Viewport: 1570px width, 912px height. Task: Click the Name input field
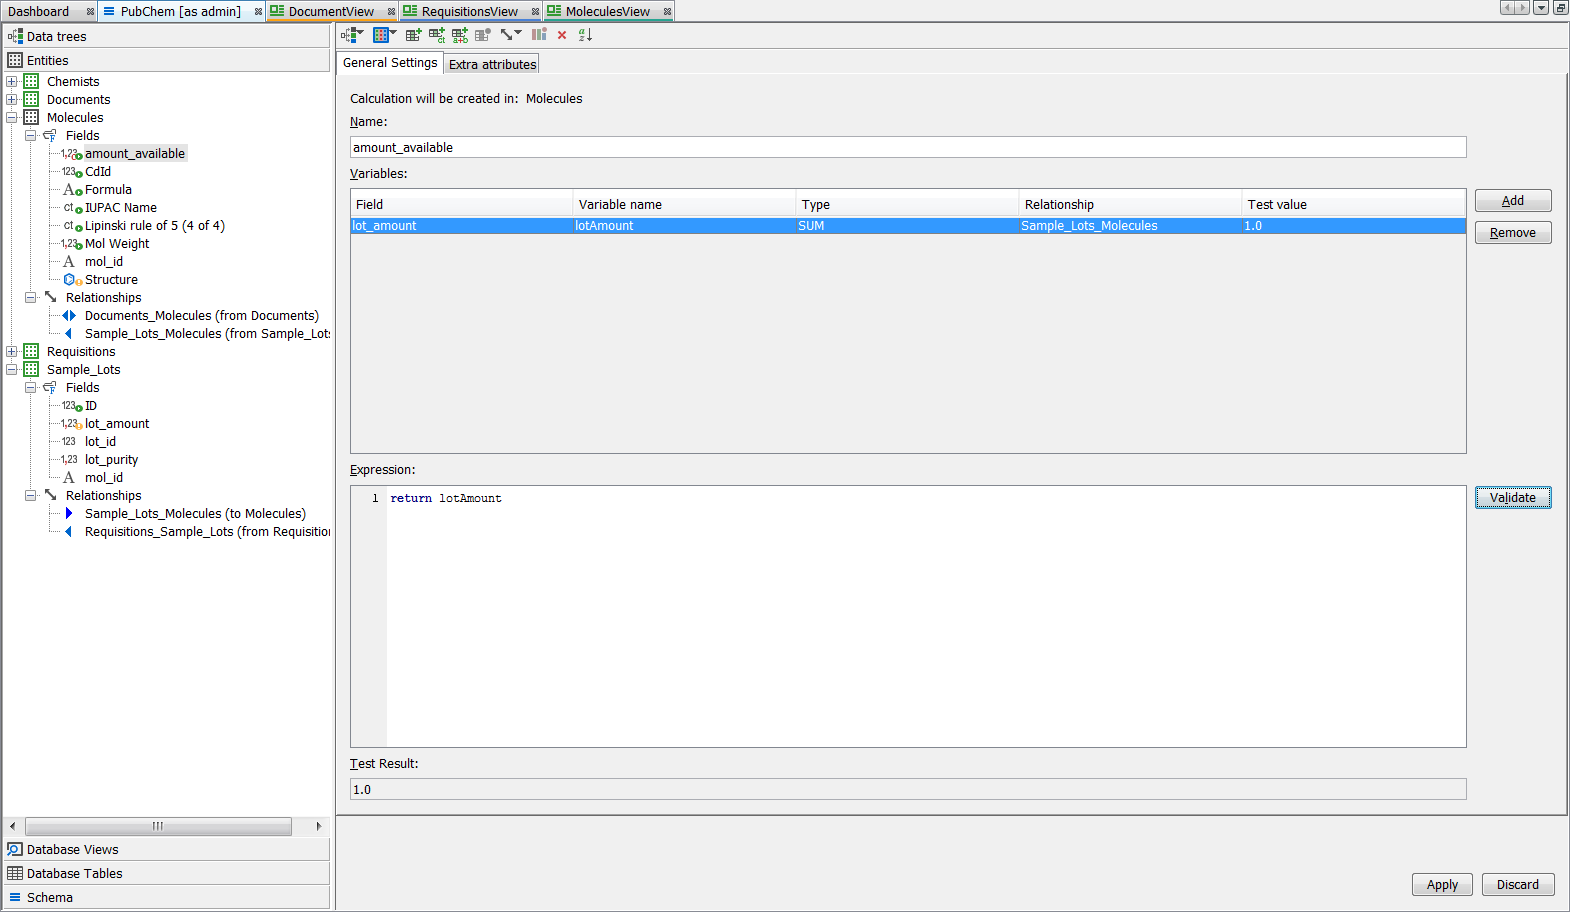pos(907,148)
